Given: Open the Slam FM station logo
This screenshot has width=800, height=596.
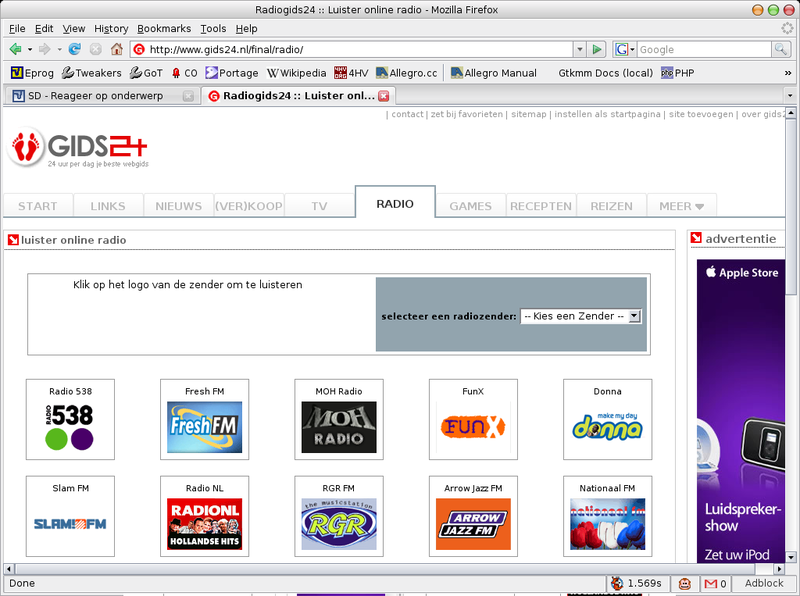Looking at the screenshot, I should pyautogui.click(x=70, y=524).
